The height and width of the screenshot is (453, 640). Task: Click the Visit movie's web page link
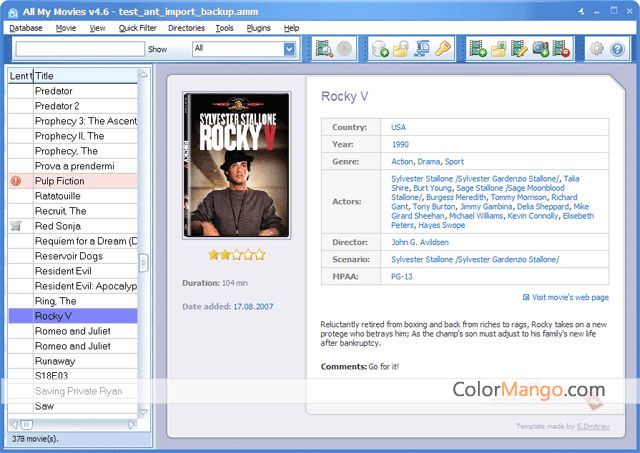[x=570, y=297]
